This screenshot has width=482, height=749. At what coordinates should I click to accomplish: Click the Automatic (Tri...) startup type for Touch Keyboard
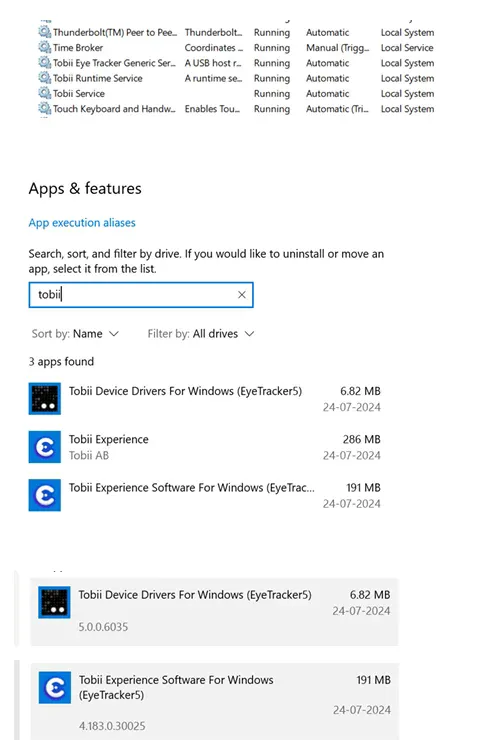point(337,109)
